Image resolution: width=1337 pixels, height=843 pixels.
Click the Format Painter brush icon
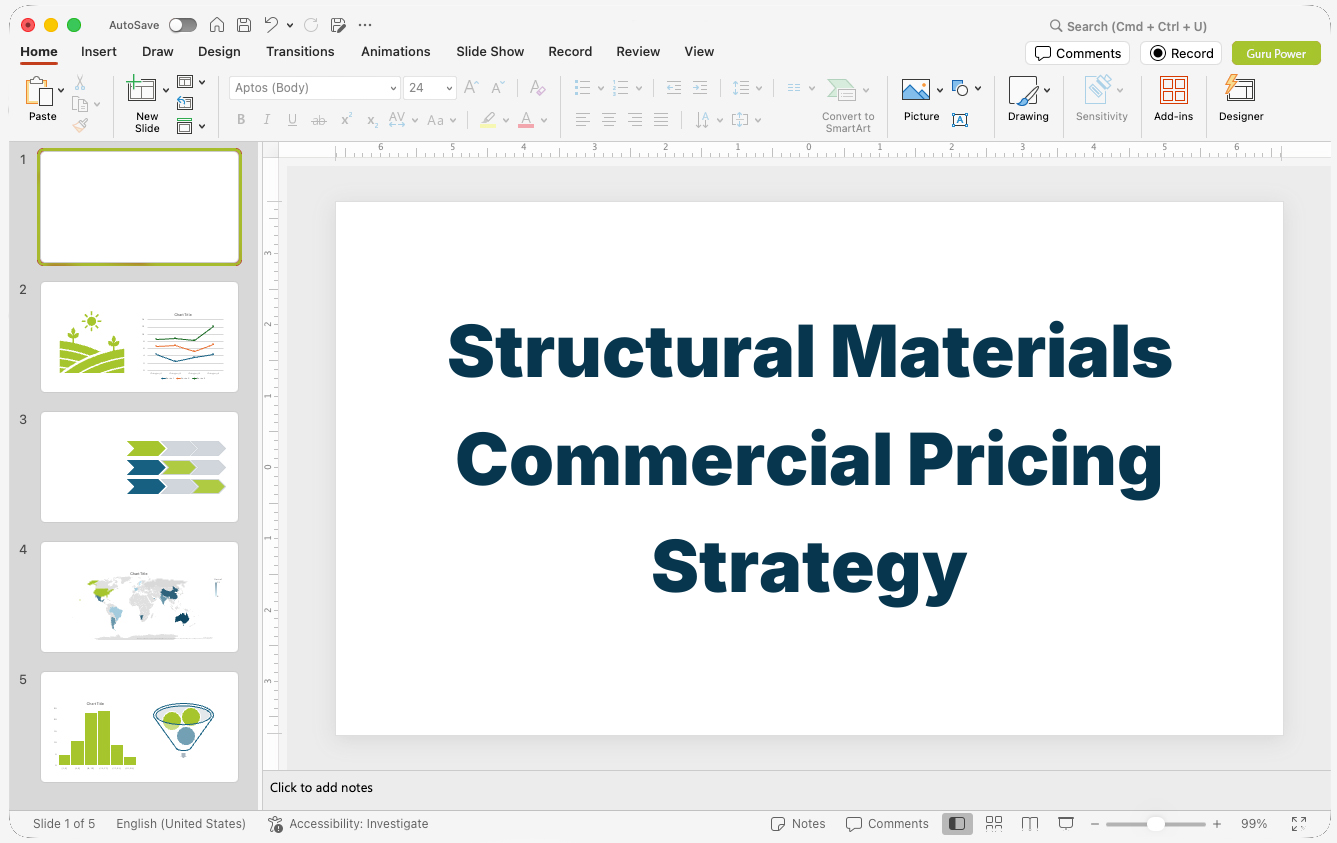(x=80, y=125)
